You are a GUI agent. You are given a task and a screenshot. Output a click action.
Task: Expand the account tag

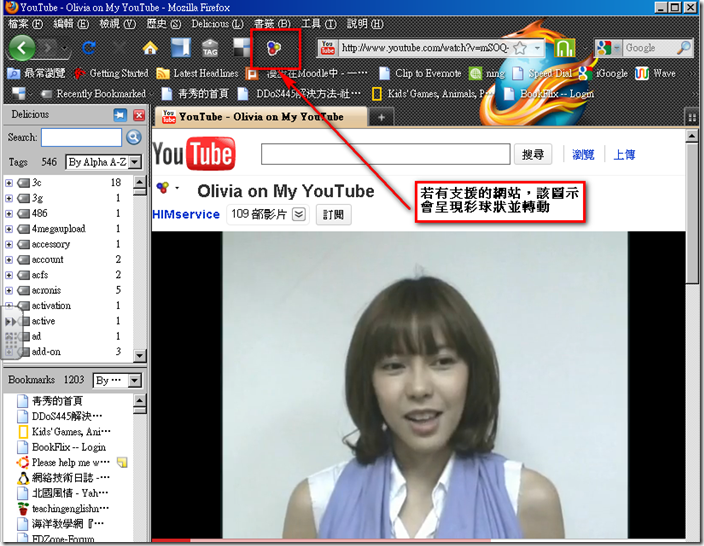9,260
